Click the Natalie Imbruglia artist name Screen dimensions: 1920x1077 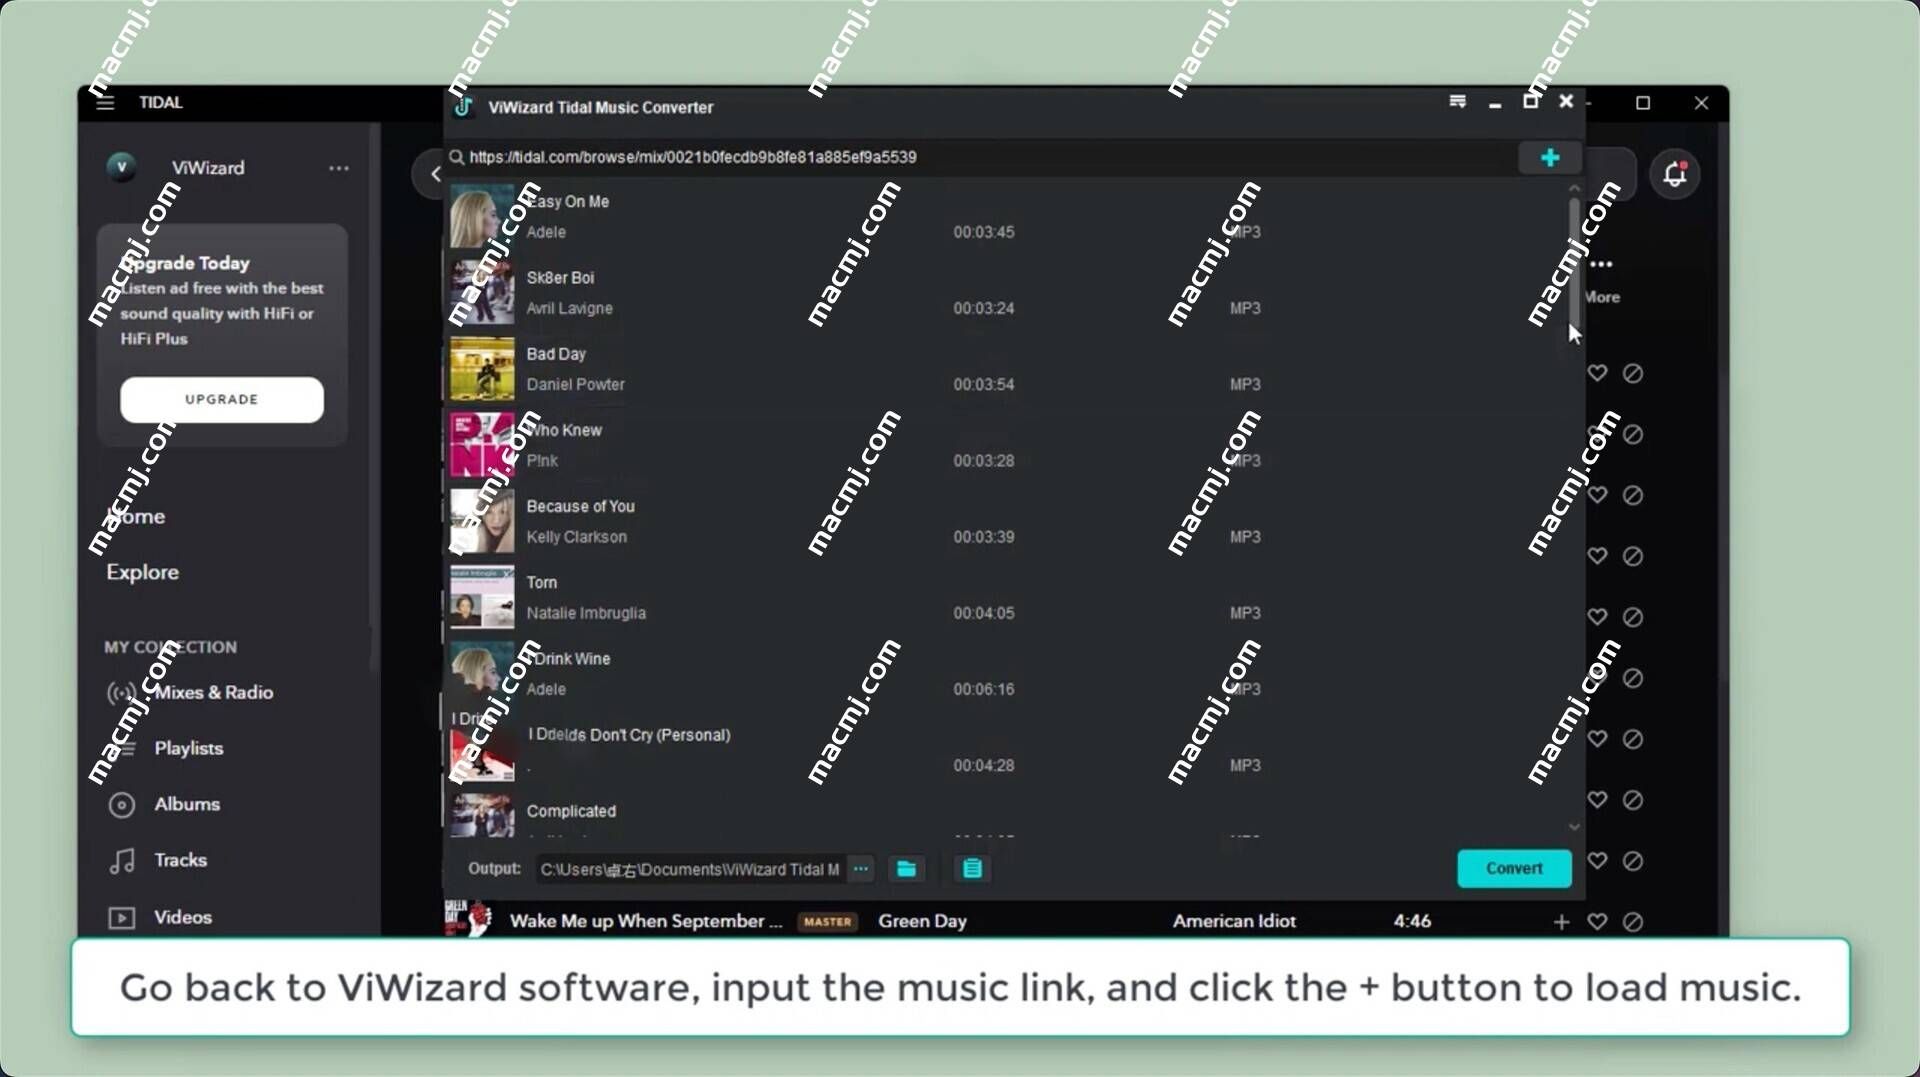[586, 613]
